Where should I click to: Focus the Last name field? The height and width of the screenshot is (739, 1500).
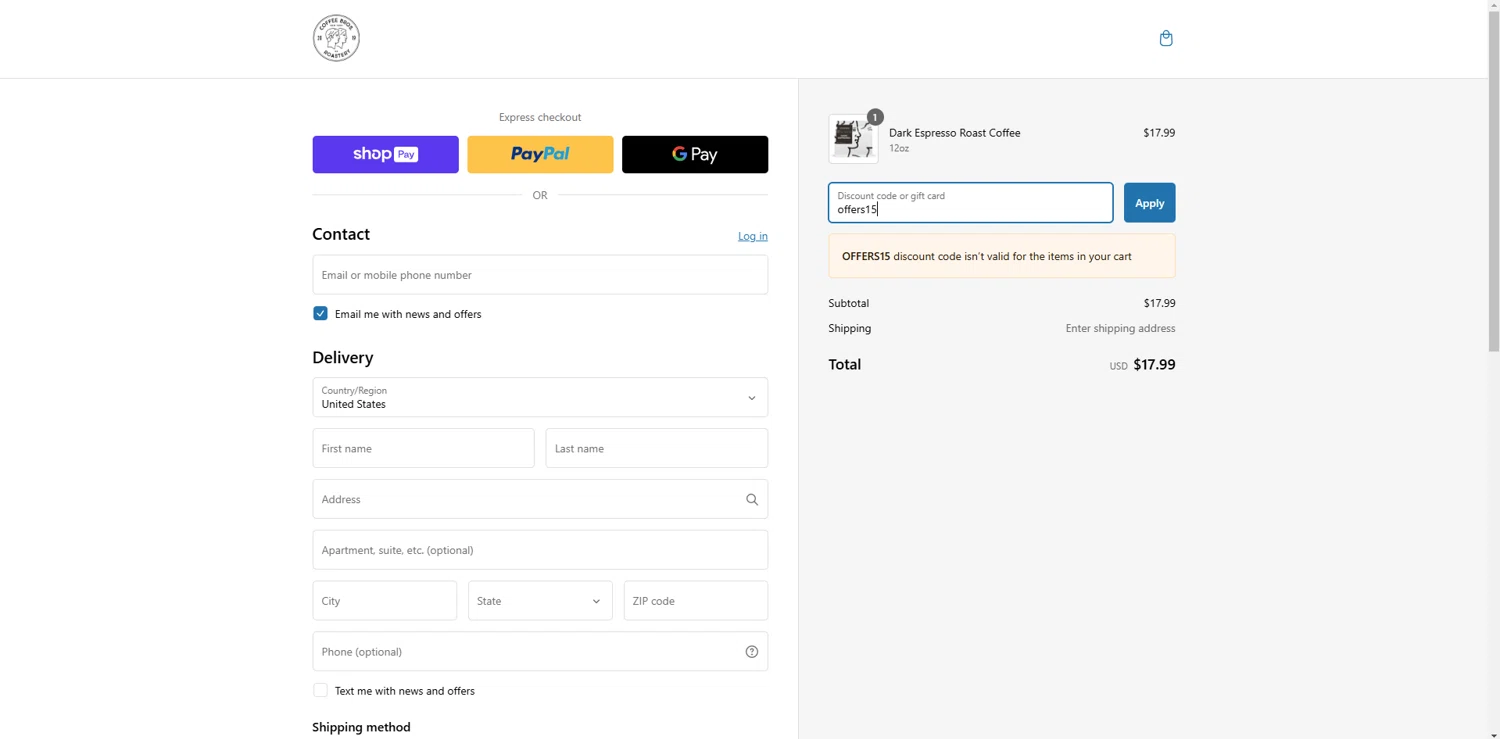657,448
